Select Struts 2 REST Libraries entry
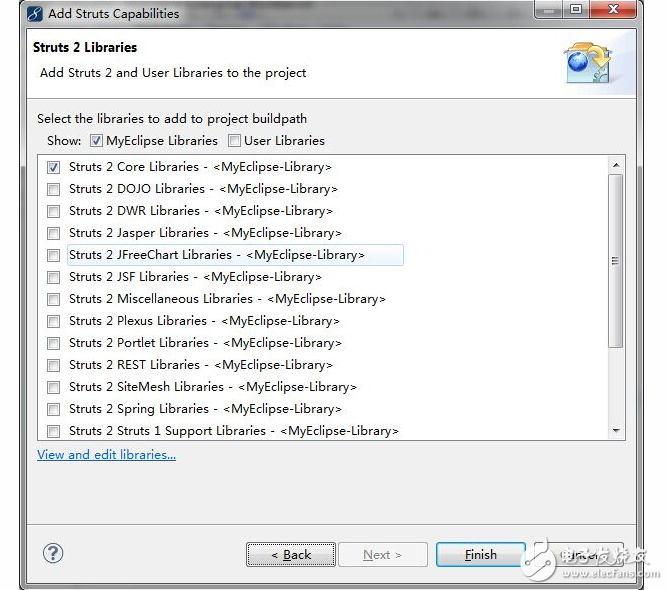This screenshot has width=668, height=590. (200, 365)
